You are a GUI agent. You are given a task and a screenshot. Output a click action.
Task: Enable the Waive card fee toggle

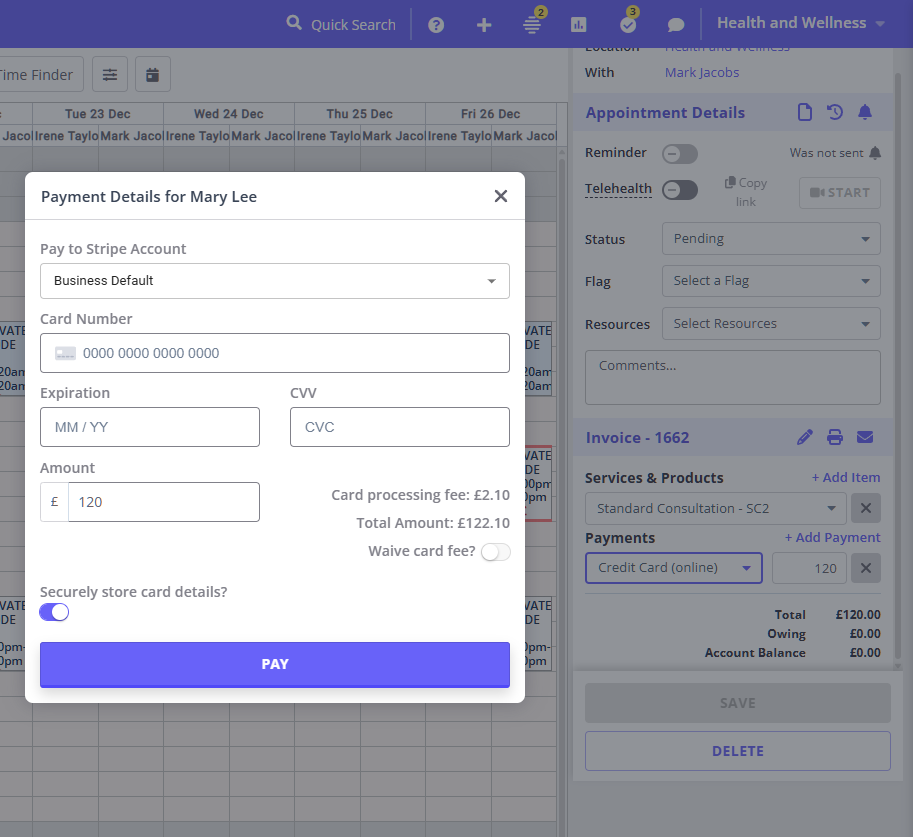[x=495, y=552]
